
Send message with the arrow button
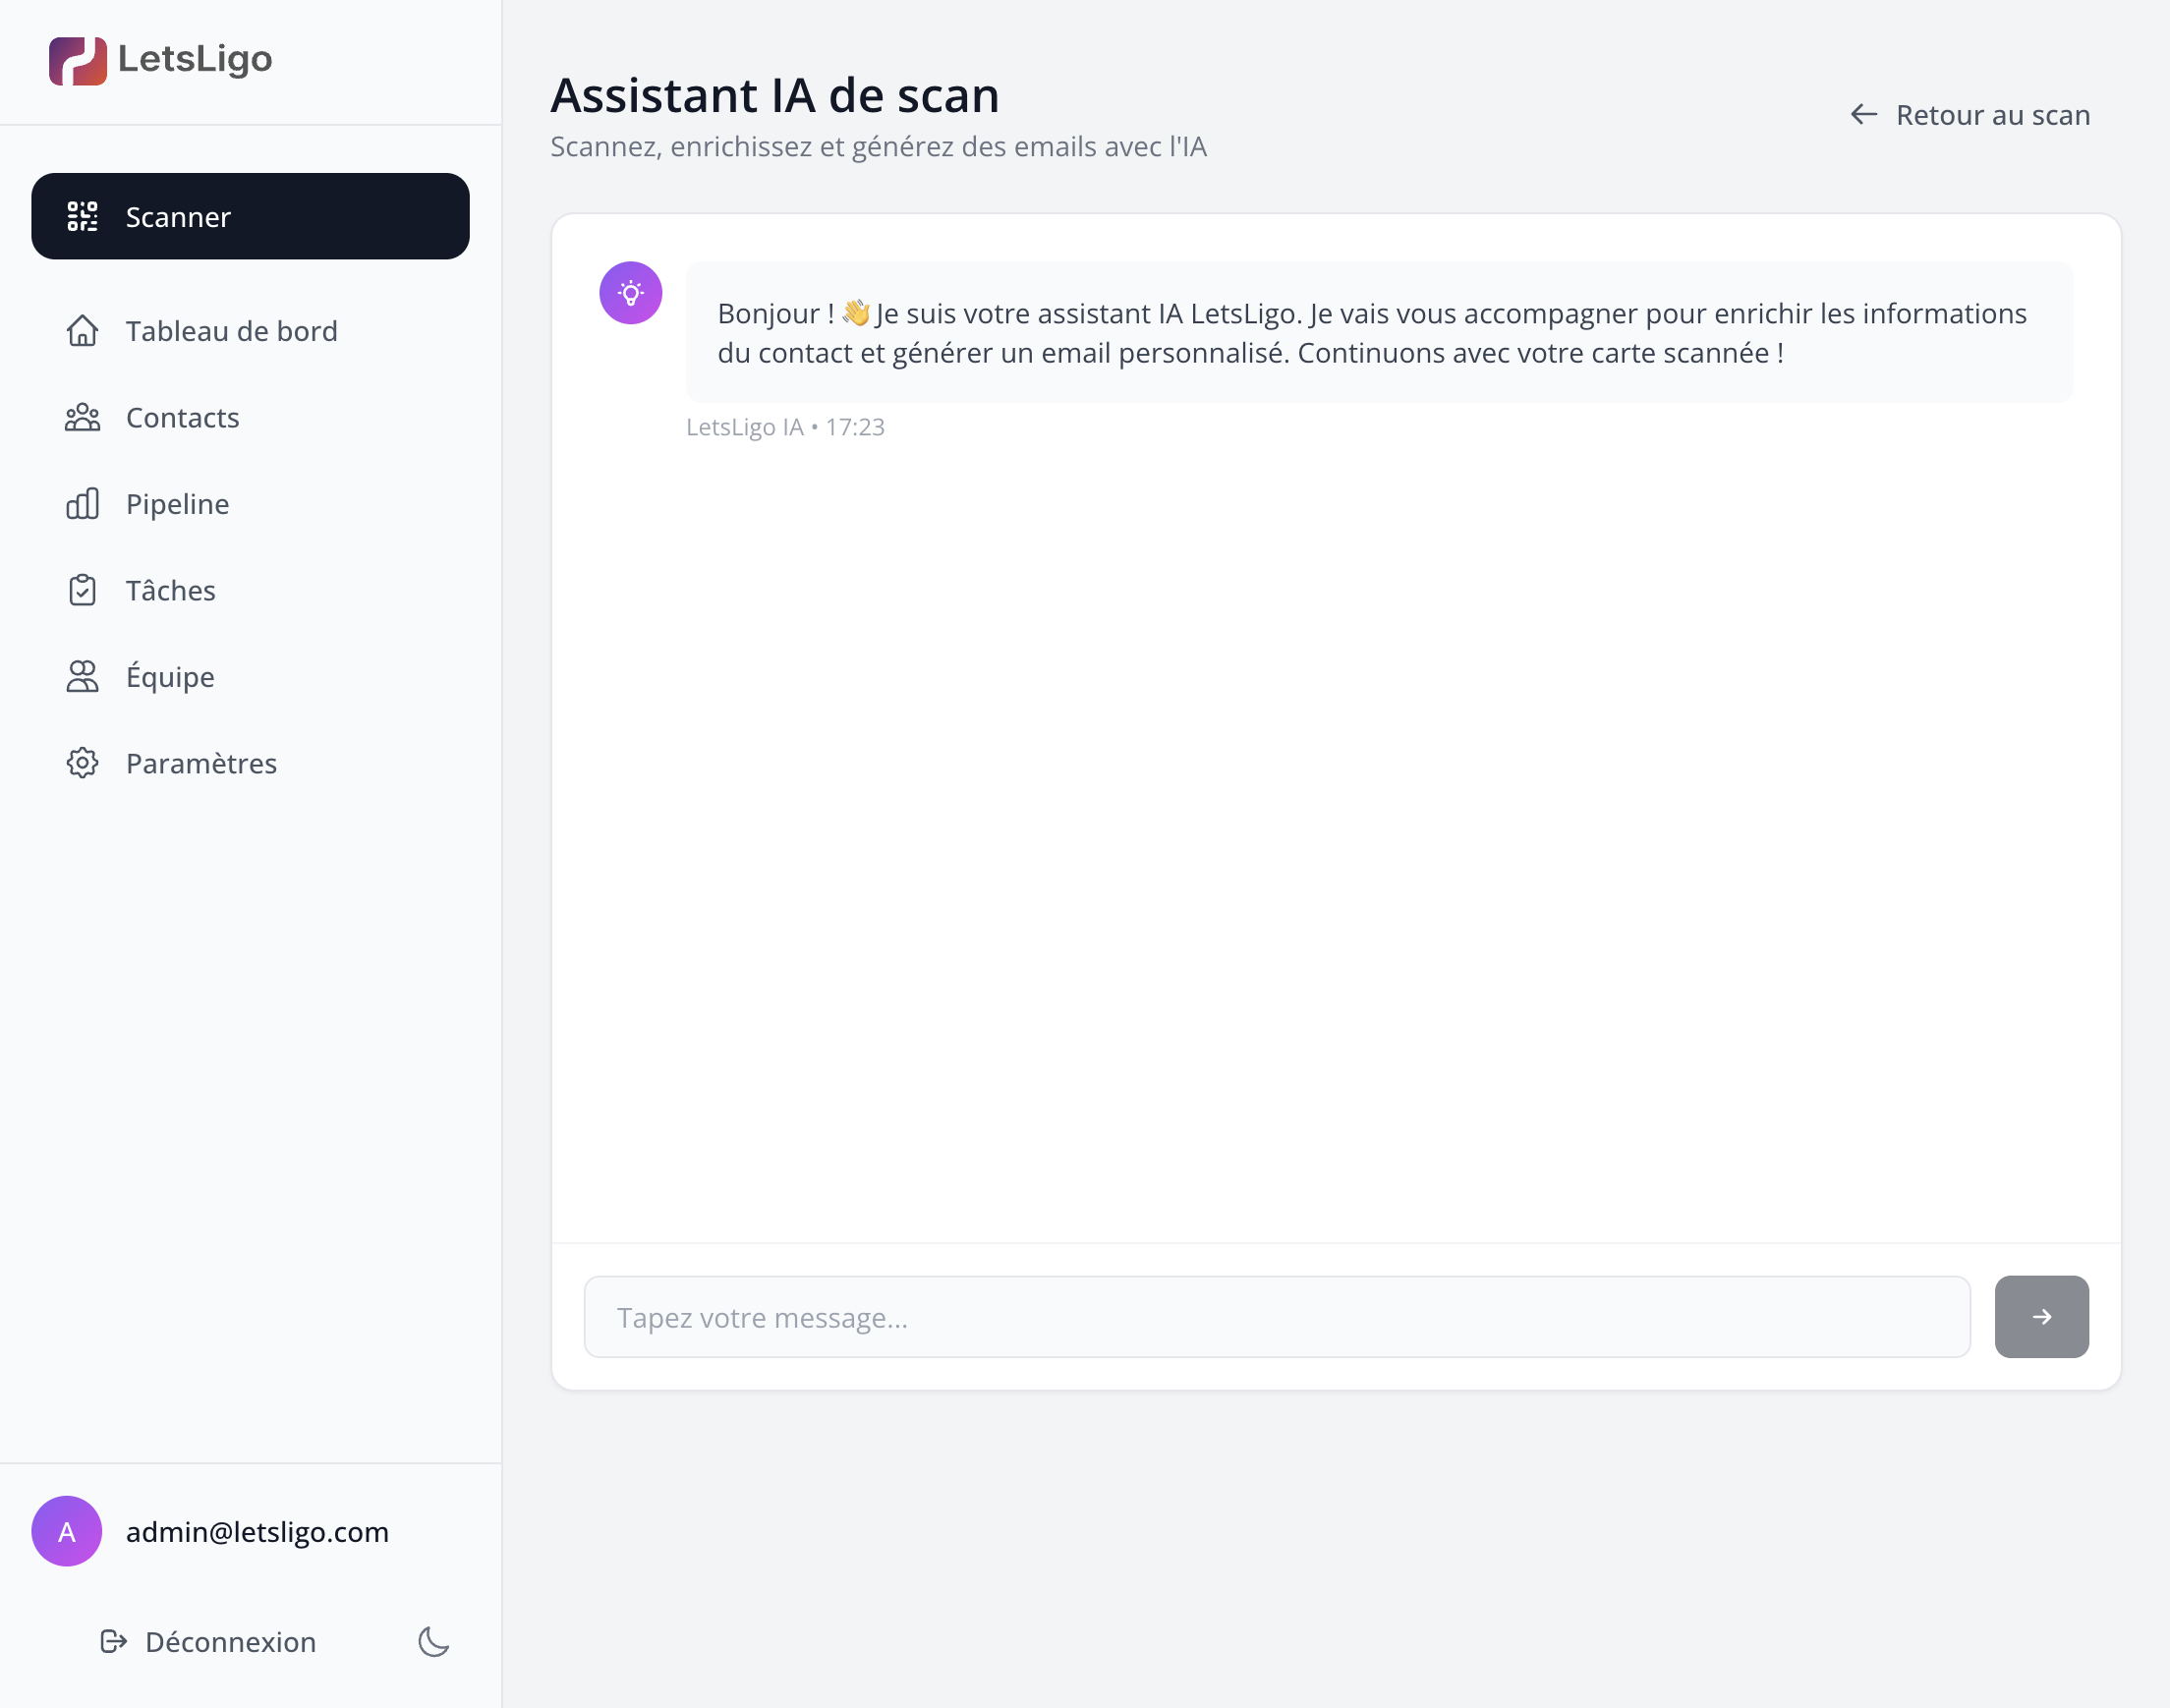tap(2041, 1316)
